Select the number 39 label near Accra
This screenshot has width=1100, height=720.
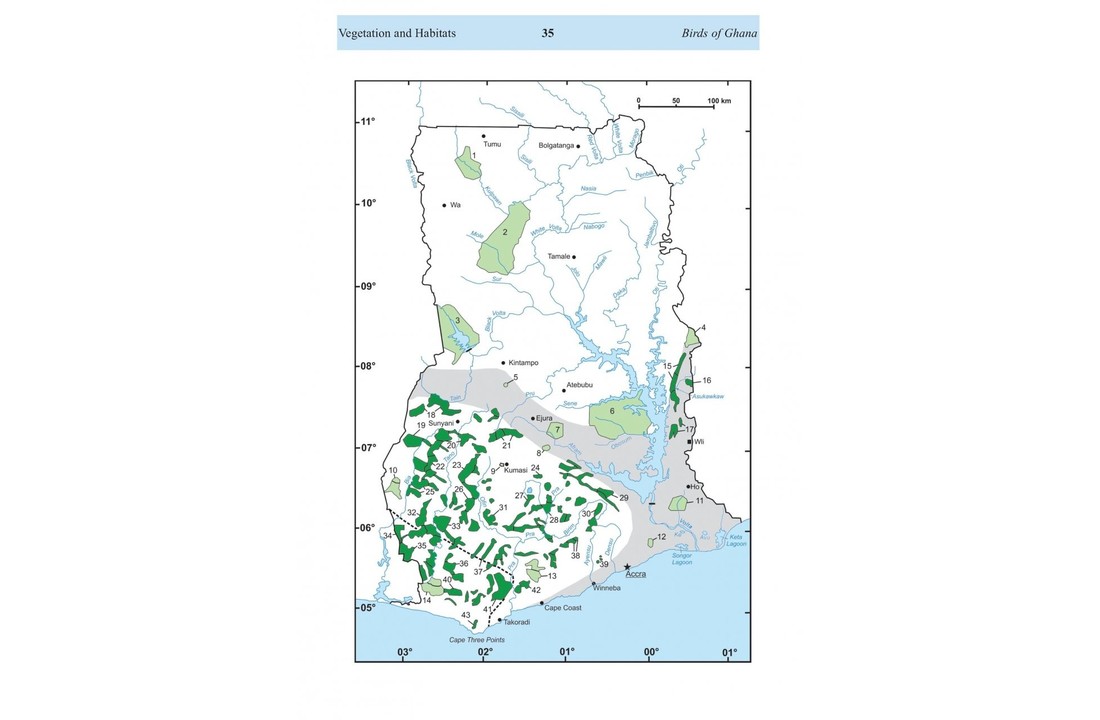click(x=604, y=564)
